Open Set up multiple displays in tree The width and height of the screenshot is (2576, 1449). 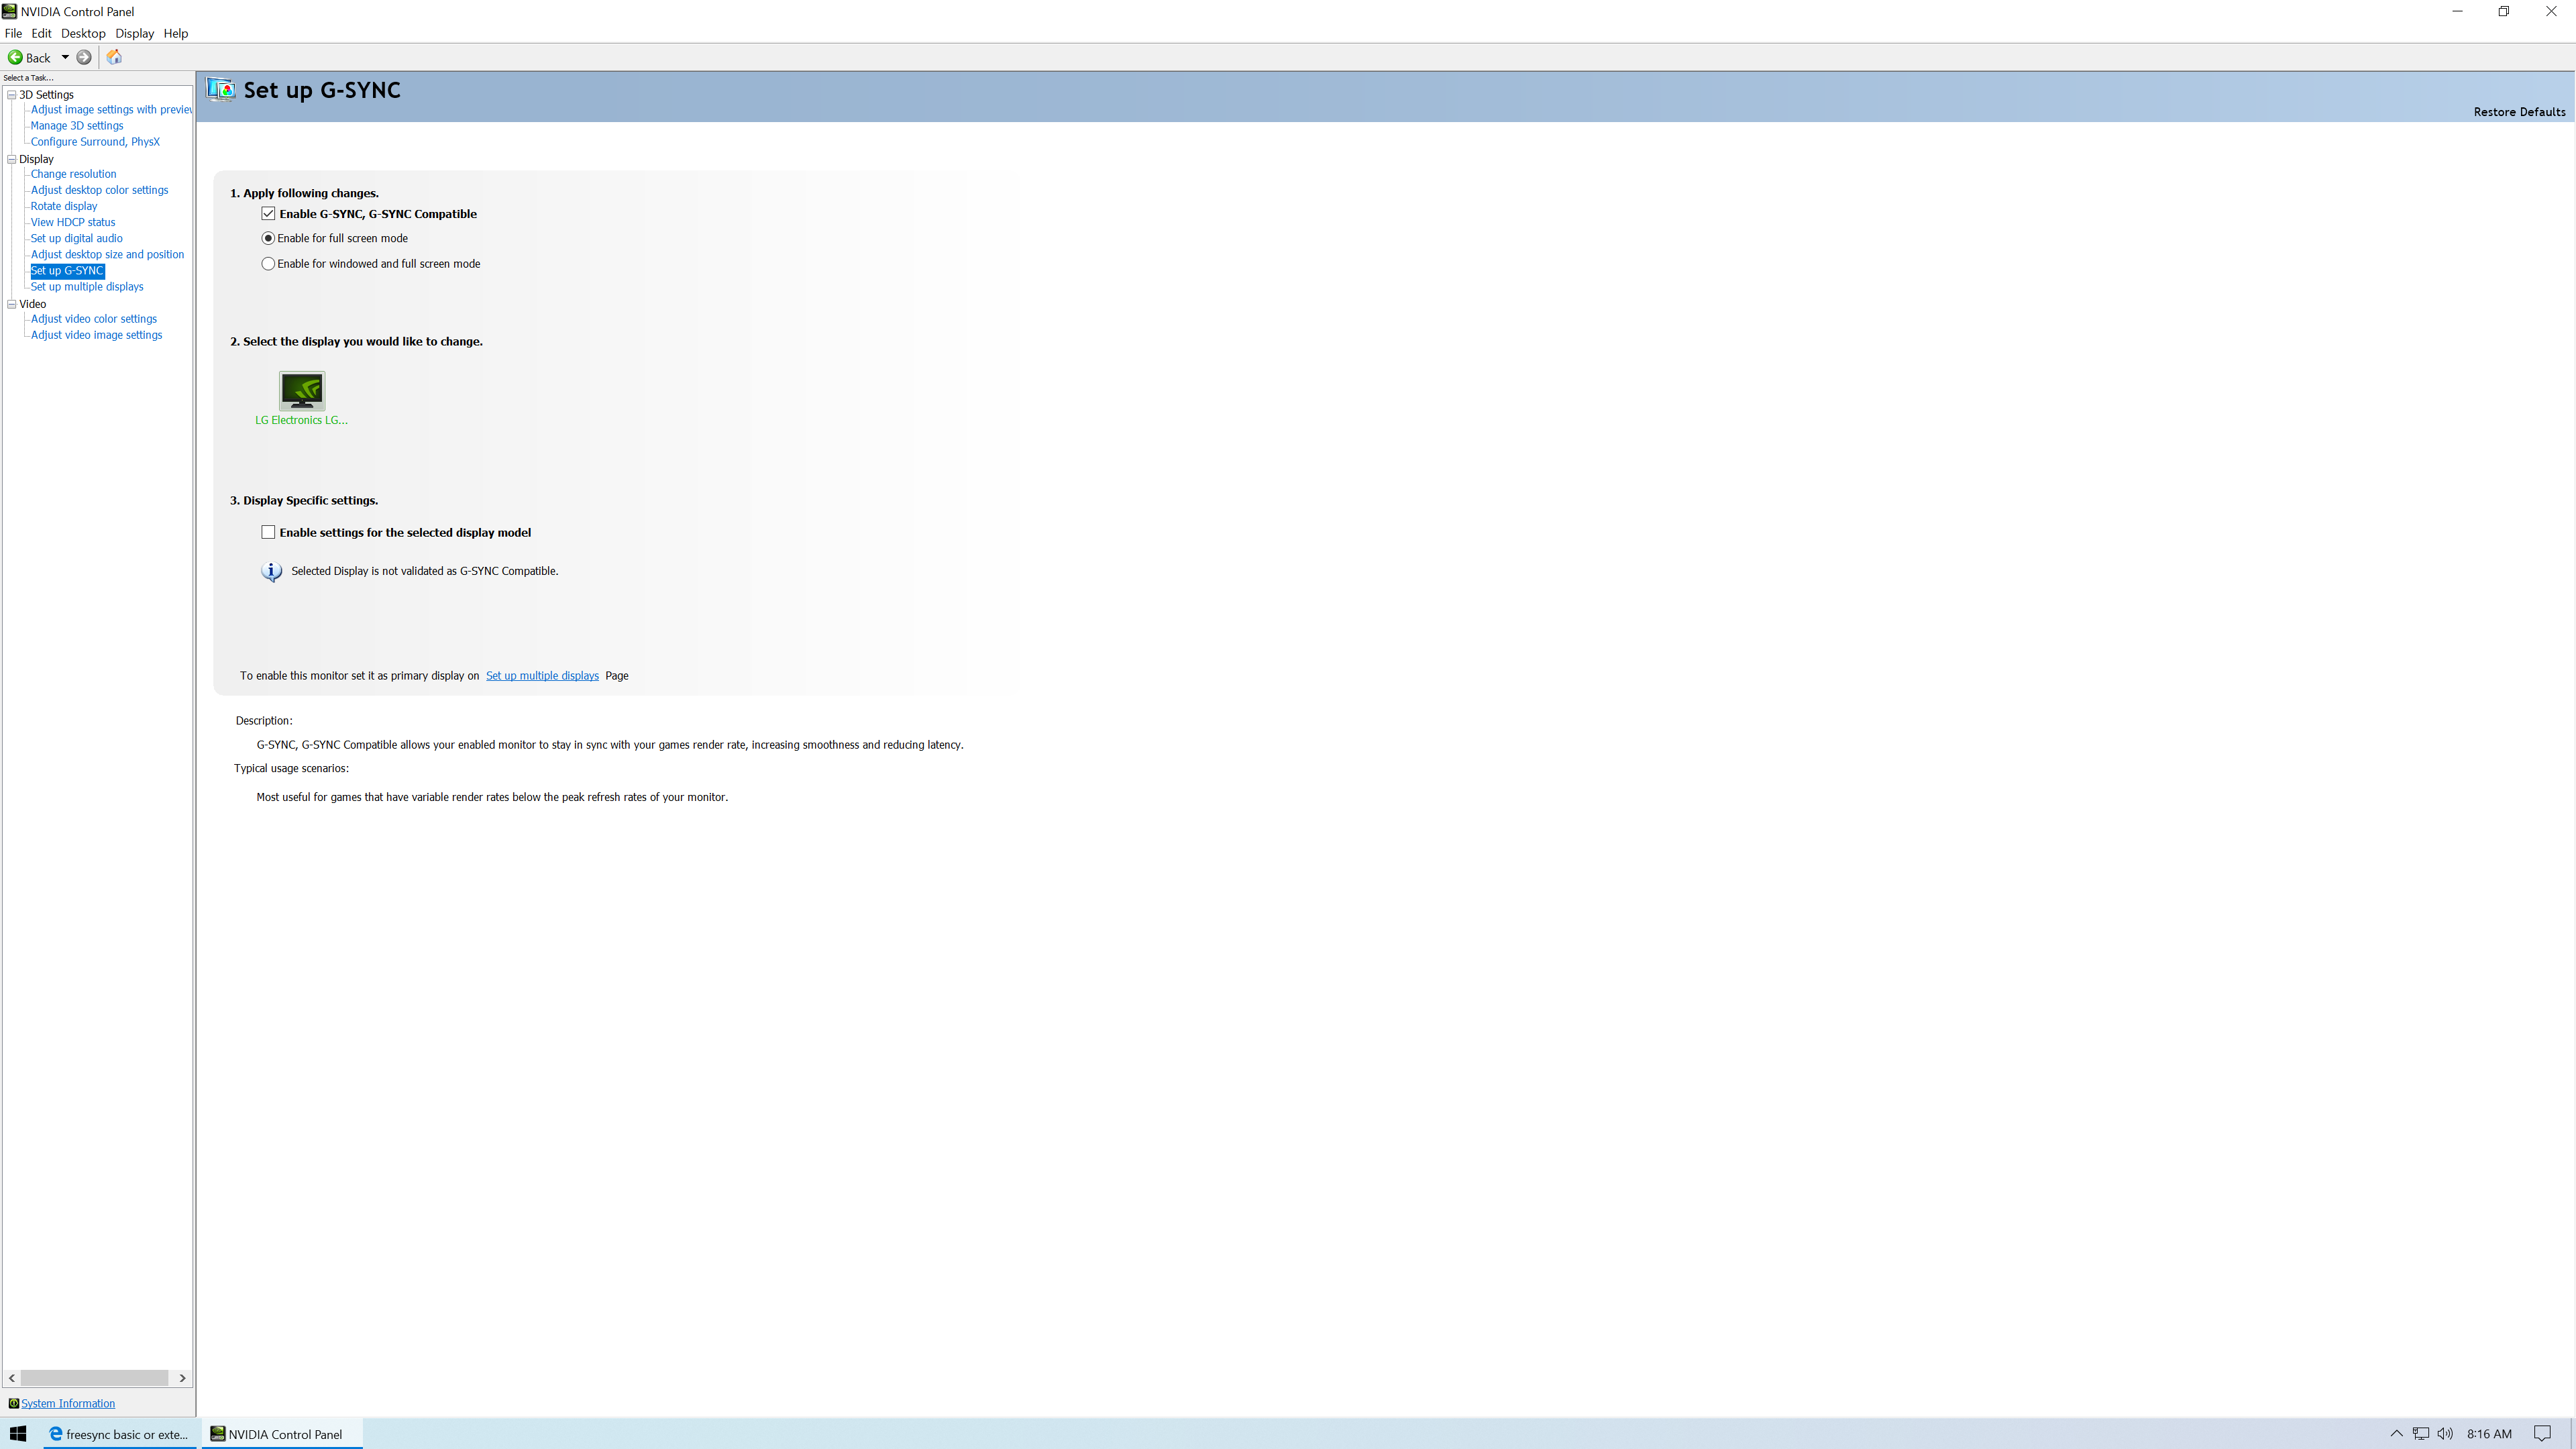tap(87, 287)
